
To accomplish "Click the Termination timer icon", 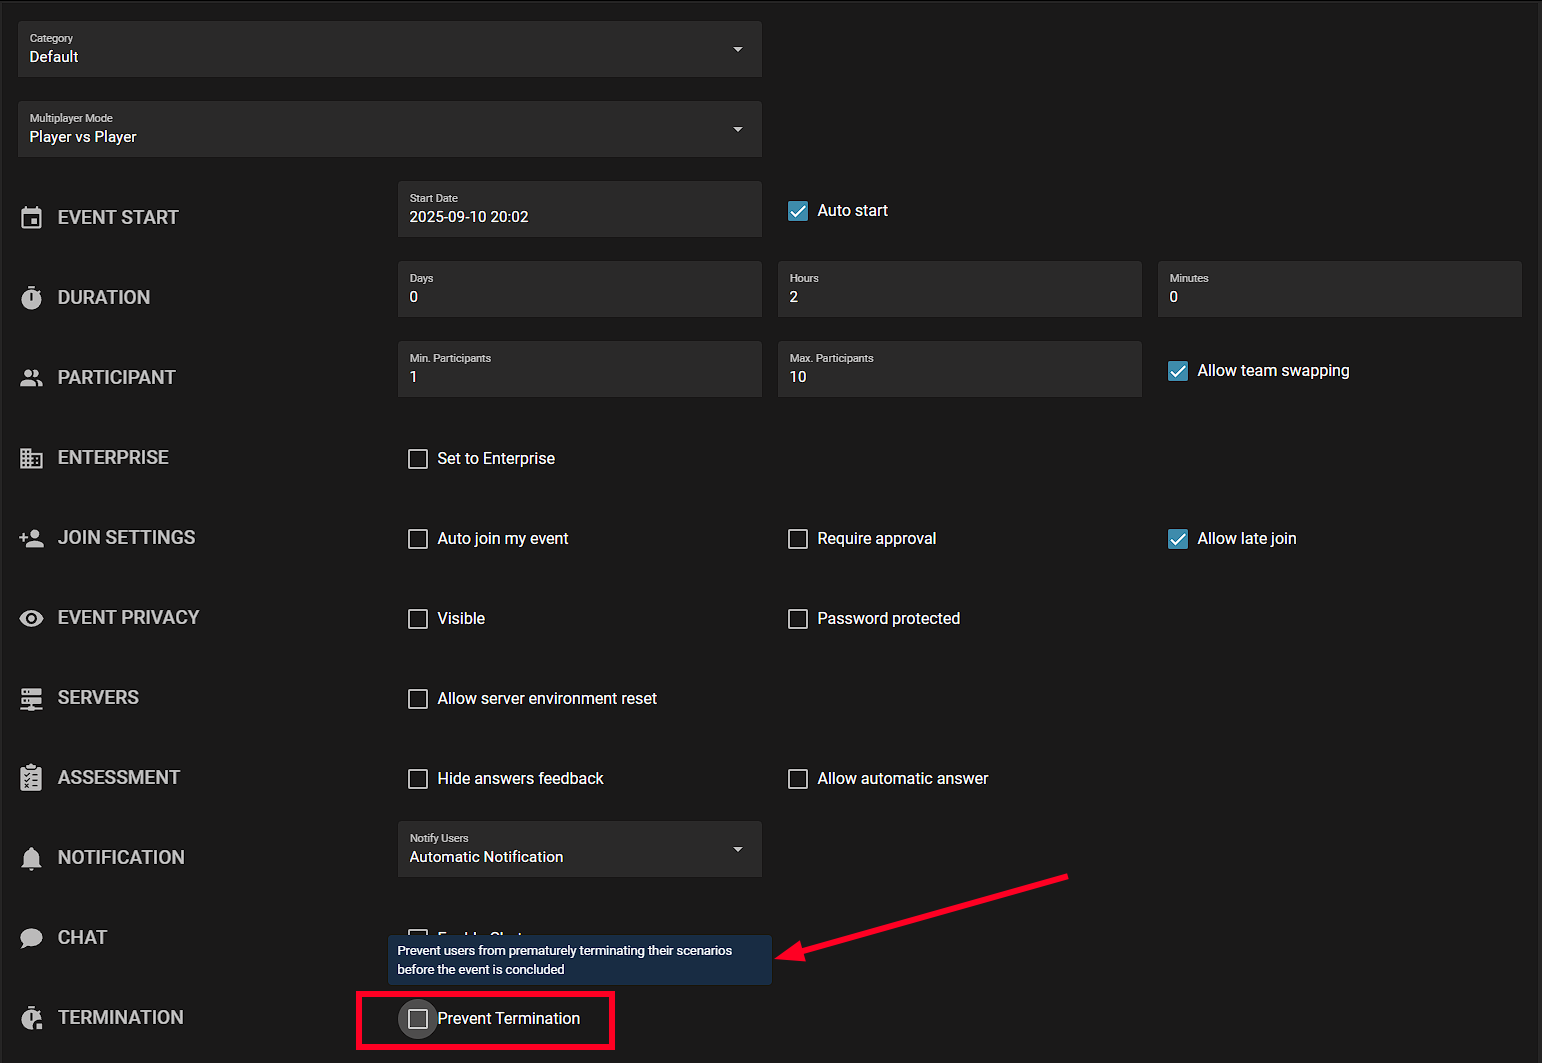I will (32, 1017).
